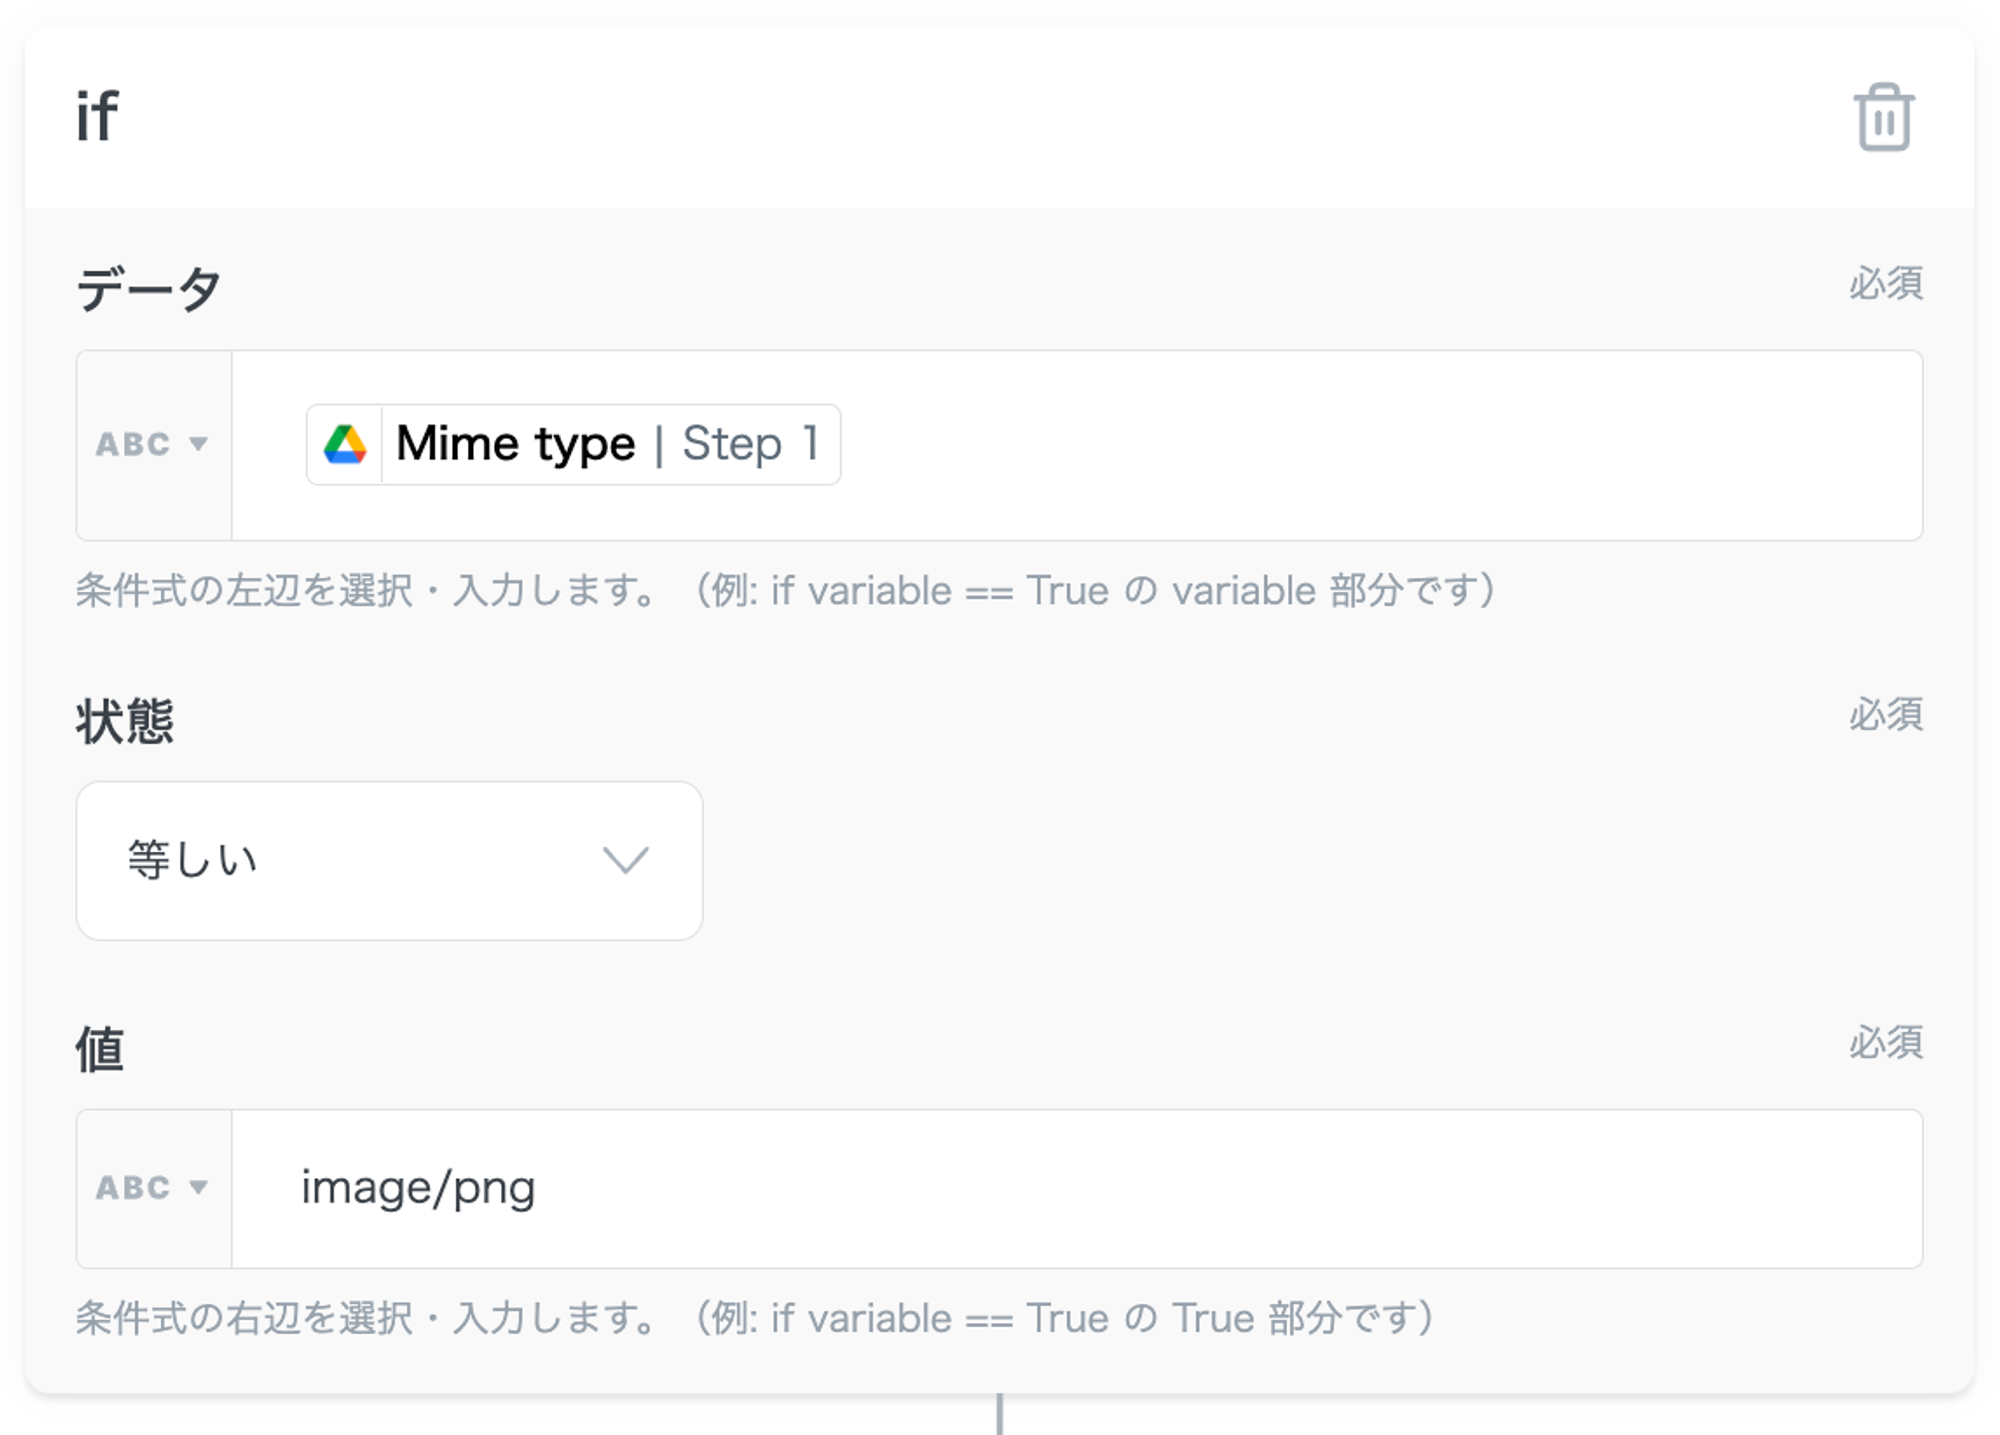Click the "Step 1" label in the pill
The image size is (2000, 1435).
[x=750, y=444]
